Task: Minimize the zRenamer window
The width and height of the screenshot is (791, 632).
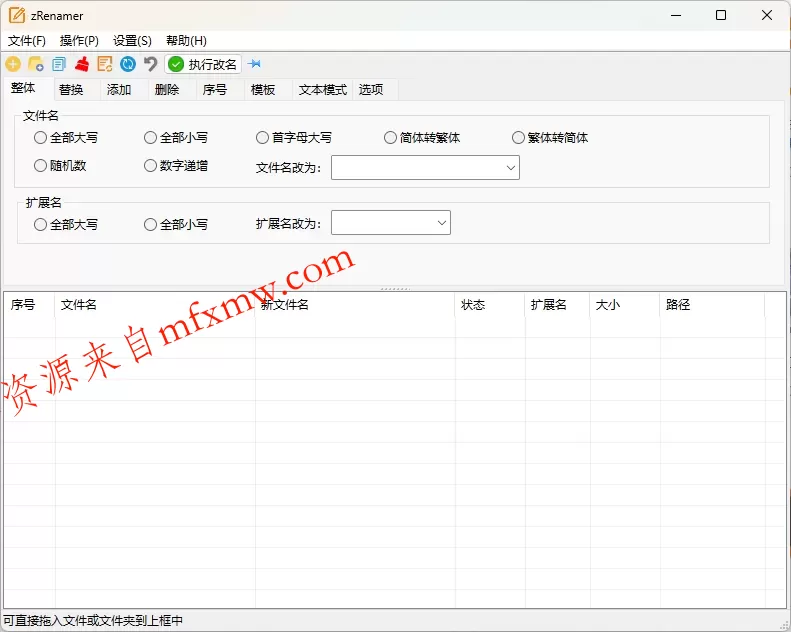Action: coord(676,15)
